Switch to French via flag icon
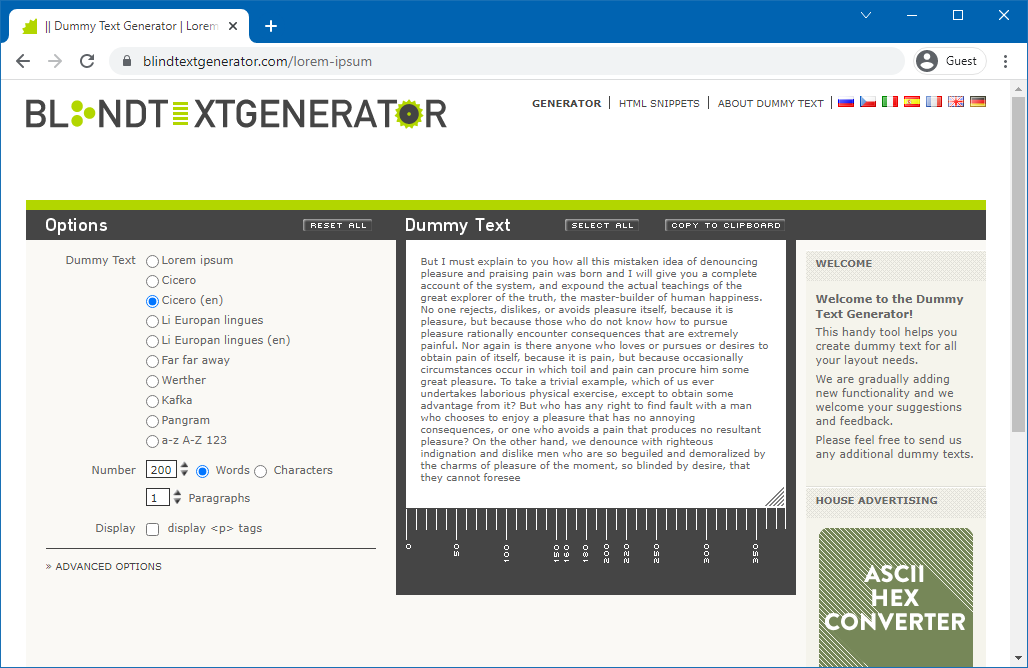Viewport: 1028px width, 668px height. tap(934, 102)
